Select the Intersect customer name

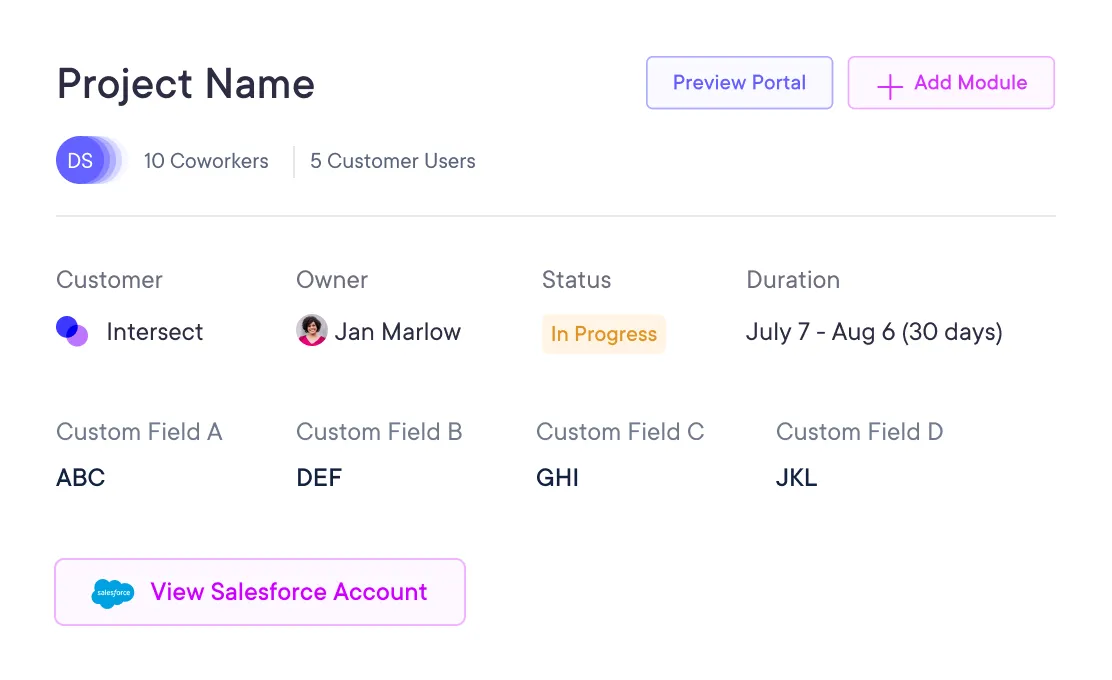point(155,332)
